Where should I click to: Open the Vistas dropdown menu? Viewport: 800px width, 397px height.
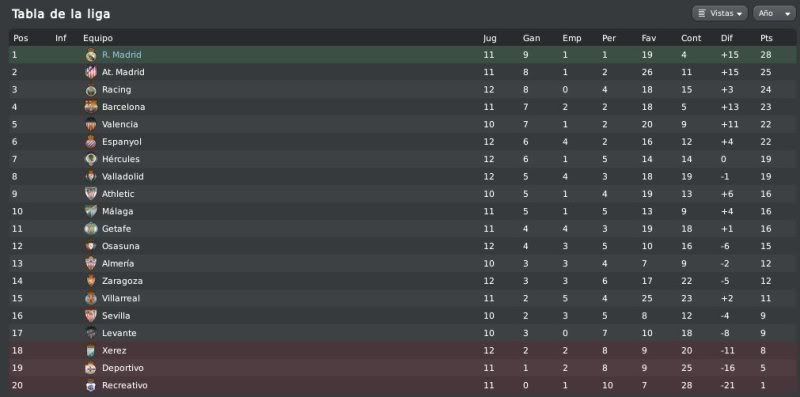point(719,13)
